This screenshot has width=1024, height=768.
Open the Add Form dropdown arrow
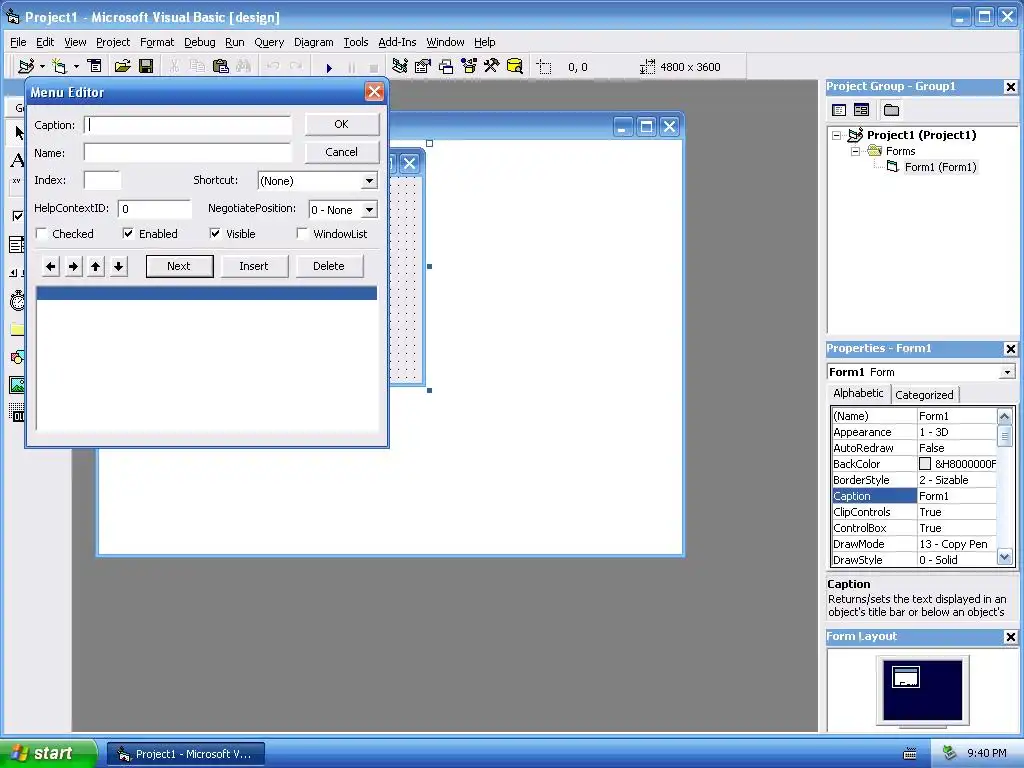[x=76, y=67]
